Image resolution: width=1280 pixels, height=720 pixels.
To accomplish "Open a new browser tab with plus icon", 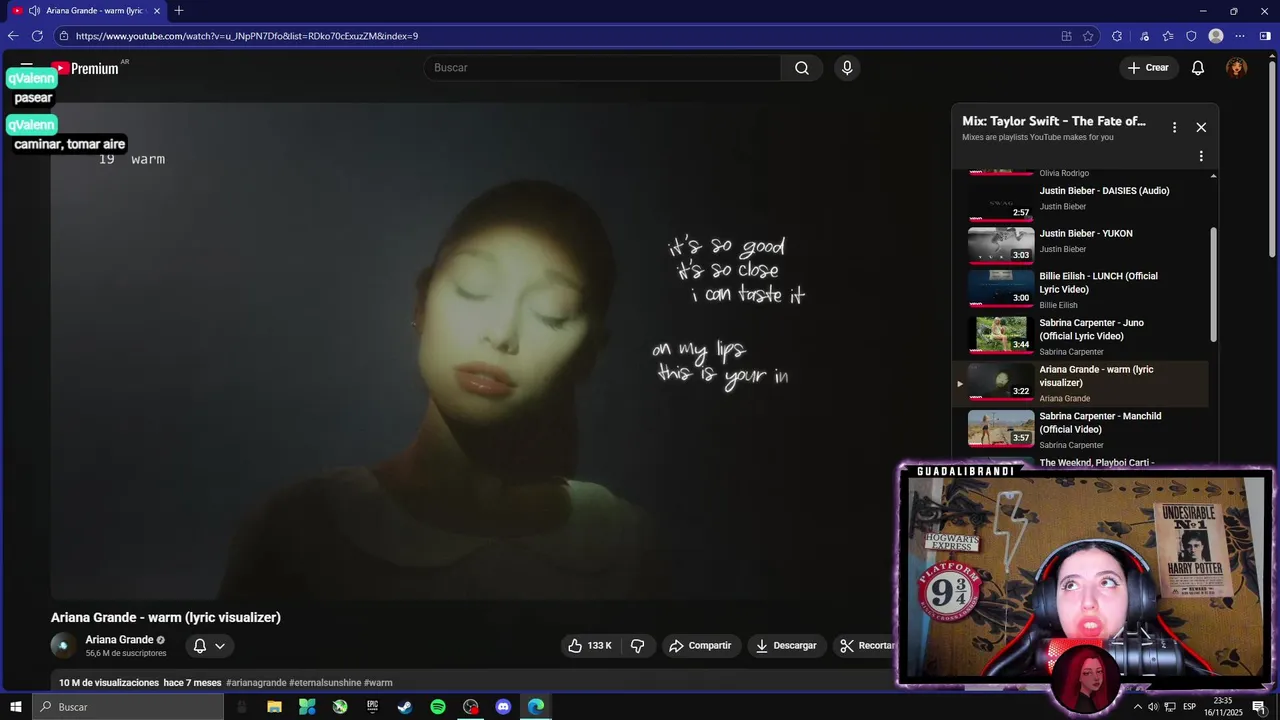I will 179,11.
